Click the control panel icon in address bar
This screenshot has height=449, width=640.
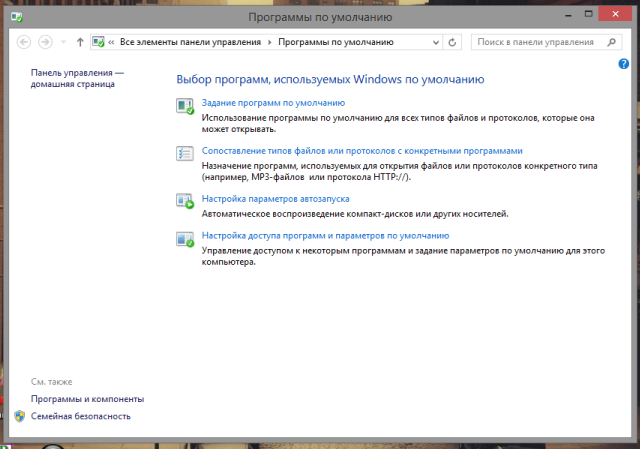(x=98, y=42)
